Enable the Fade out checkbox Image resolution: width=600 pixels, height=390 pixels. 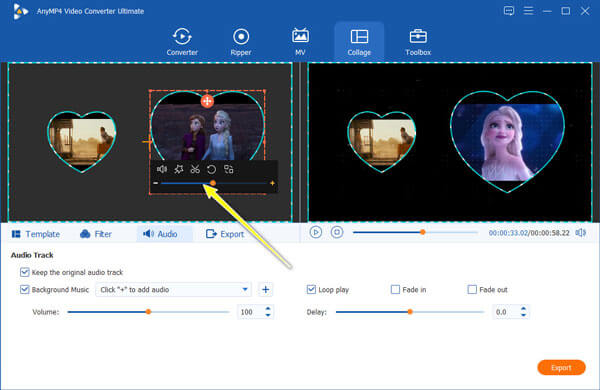tap(472, 289)
